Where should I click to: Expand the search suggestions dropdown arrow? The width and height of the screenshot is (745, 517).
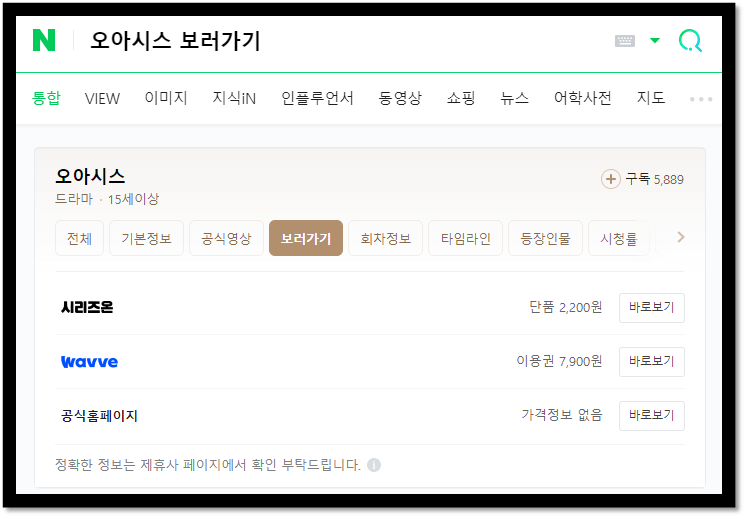pyautogui.click(x=655, y=40)
